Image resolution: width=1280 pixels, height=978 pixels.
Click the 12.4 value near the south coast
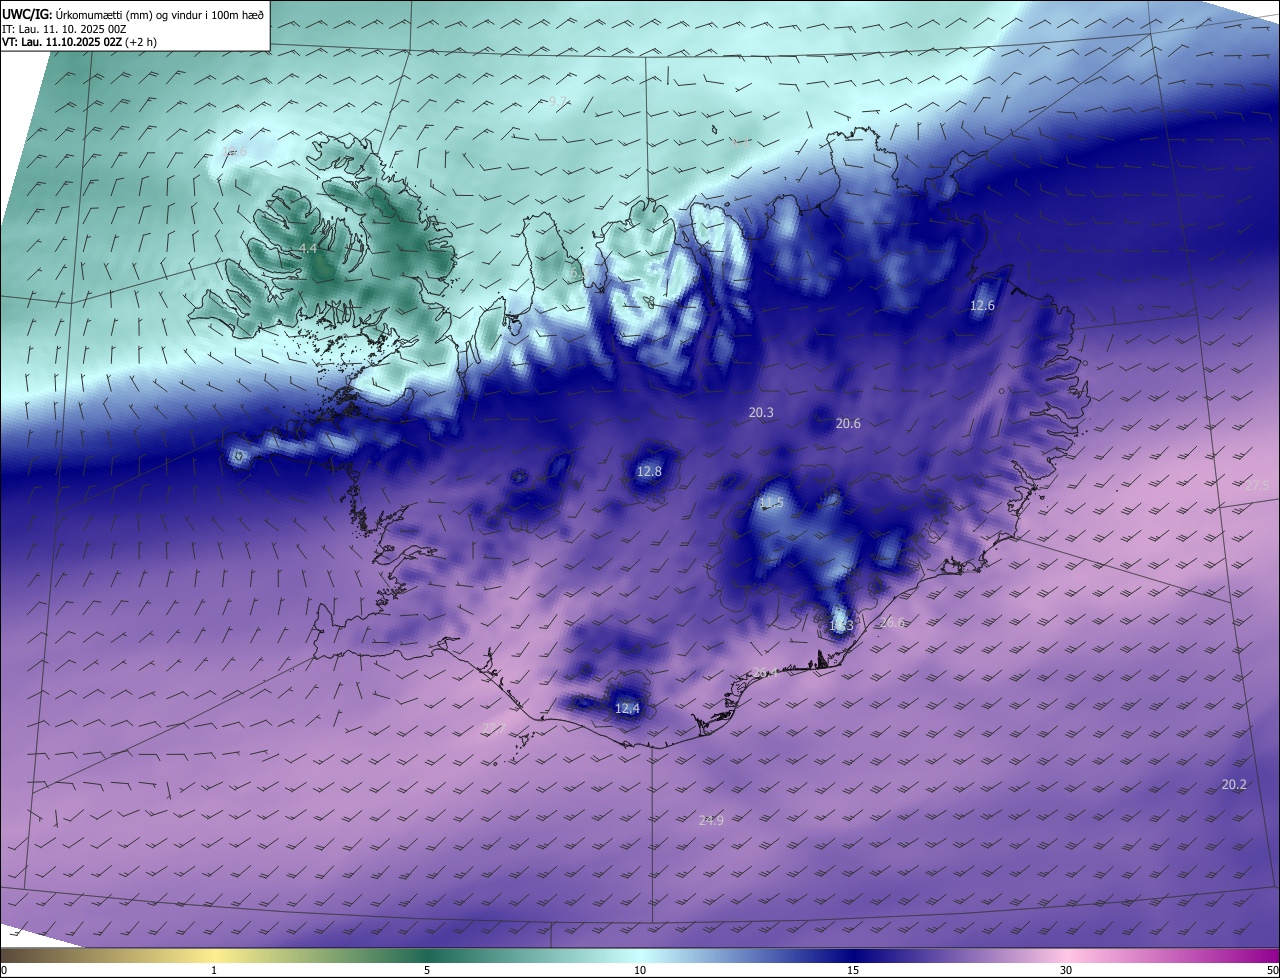pos(626,709)
